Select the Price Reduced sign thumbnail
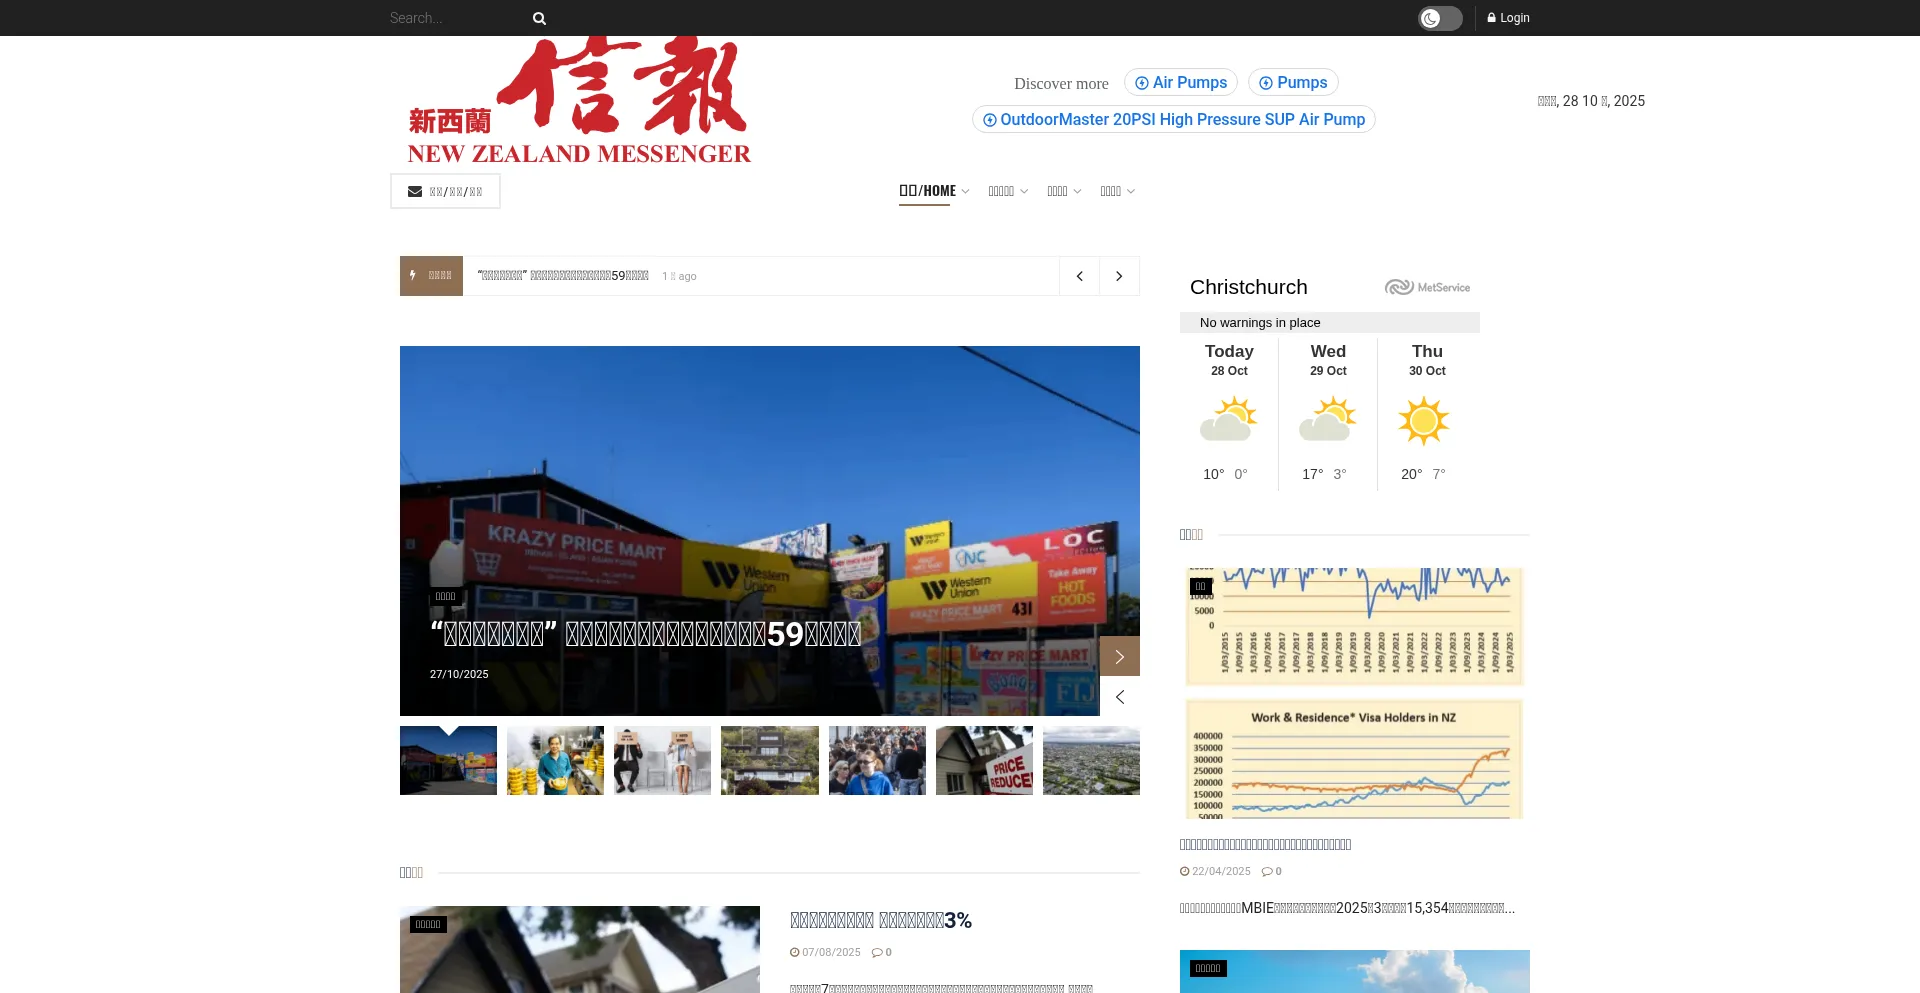 984,761
